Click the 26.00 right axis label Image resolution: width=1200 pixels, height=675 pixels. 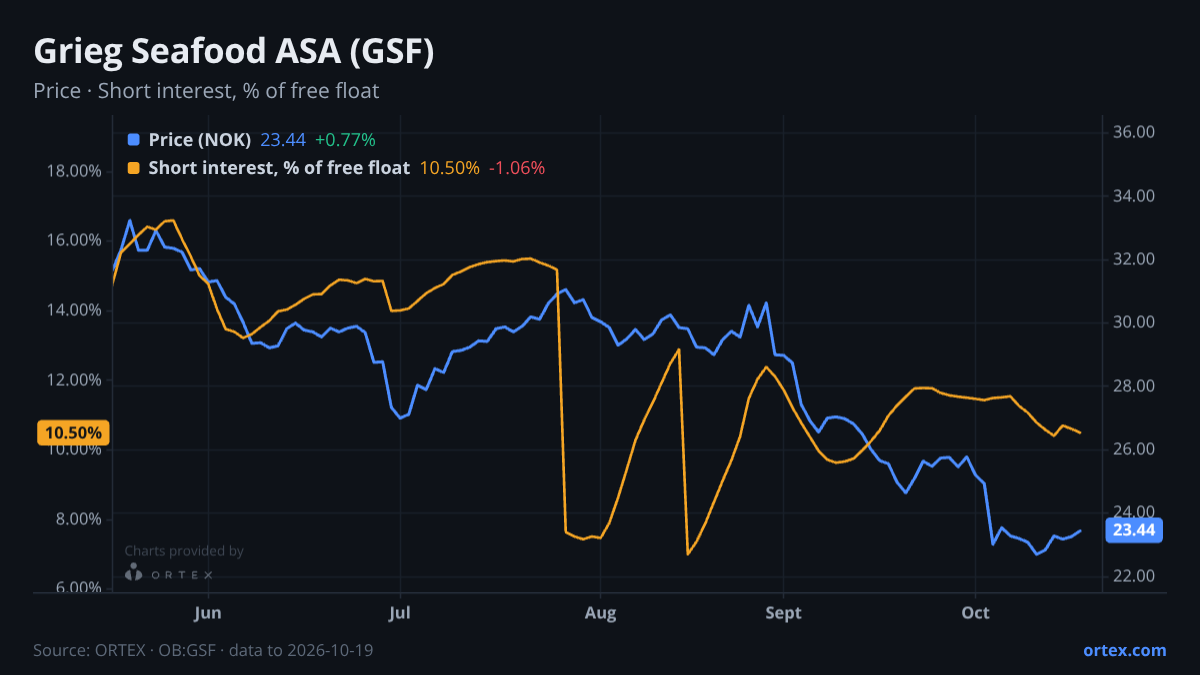1134,449
